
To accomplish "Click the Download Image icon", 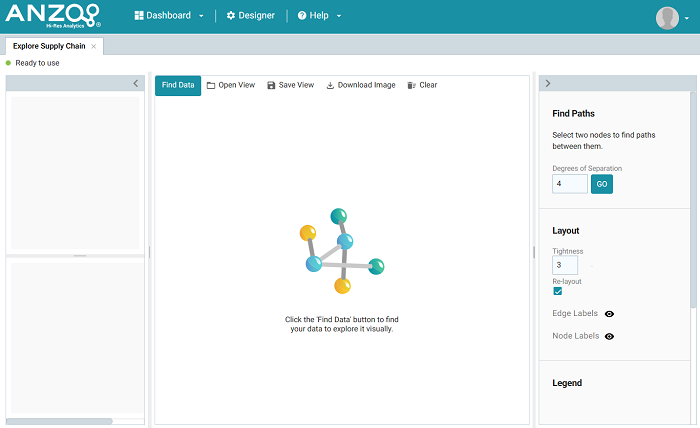I will pyautogui.click(x=330, y=85).
